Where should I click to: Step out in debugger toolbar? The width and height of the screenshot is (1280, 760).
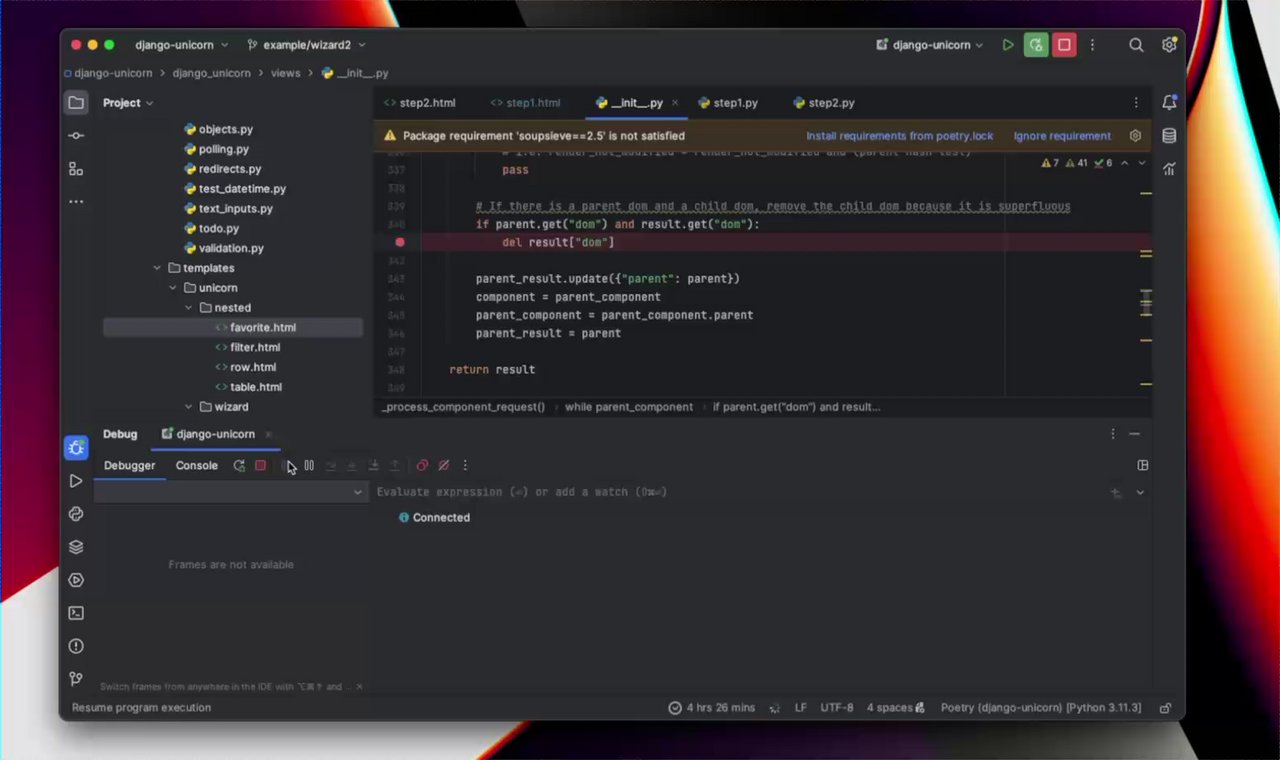click(395, 465)
